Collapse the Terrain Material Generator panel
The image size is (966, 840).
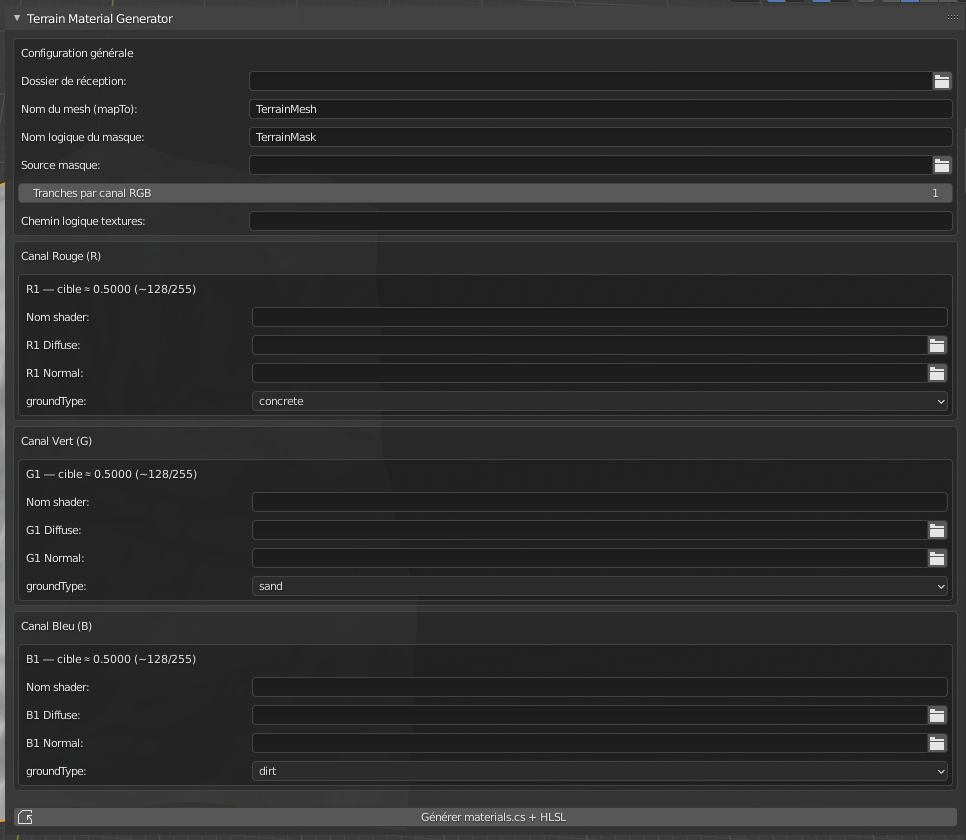coord(17,18)
